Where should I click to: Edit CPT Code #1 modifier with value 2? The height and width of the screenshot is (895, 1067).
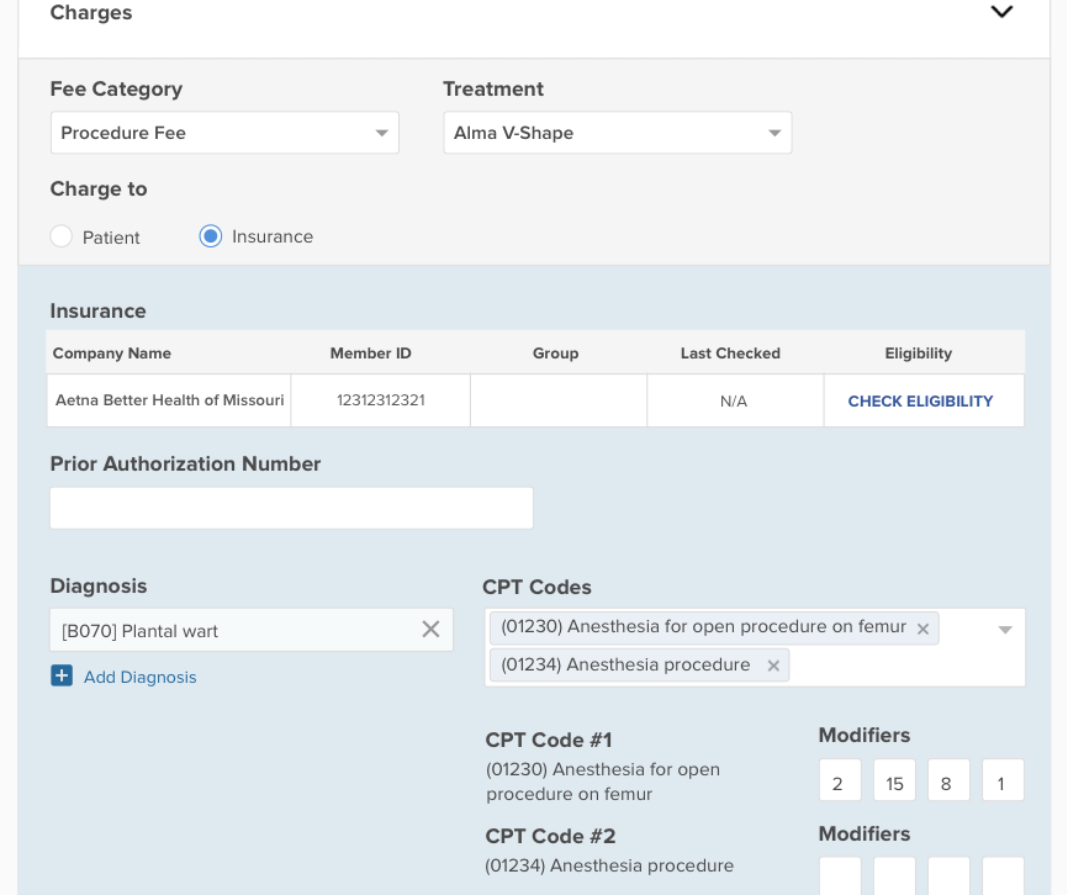click(840, 780)
